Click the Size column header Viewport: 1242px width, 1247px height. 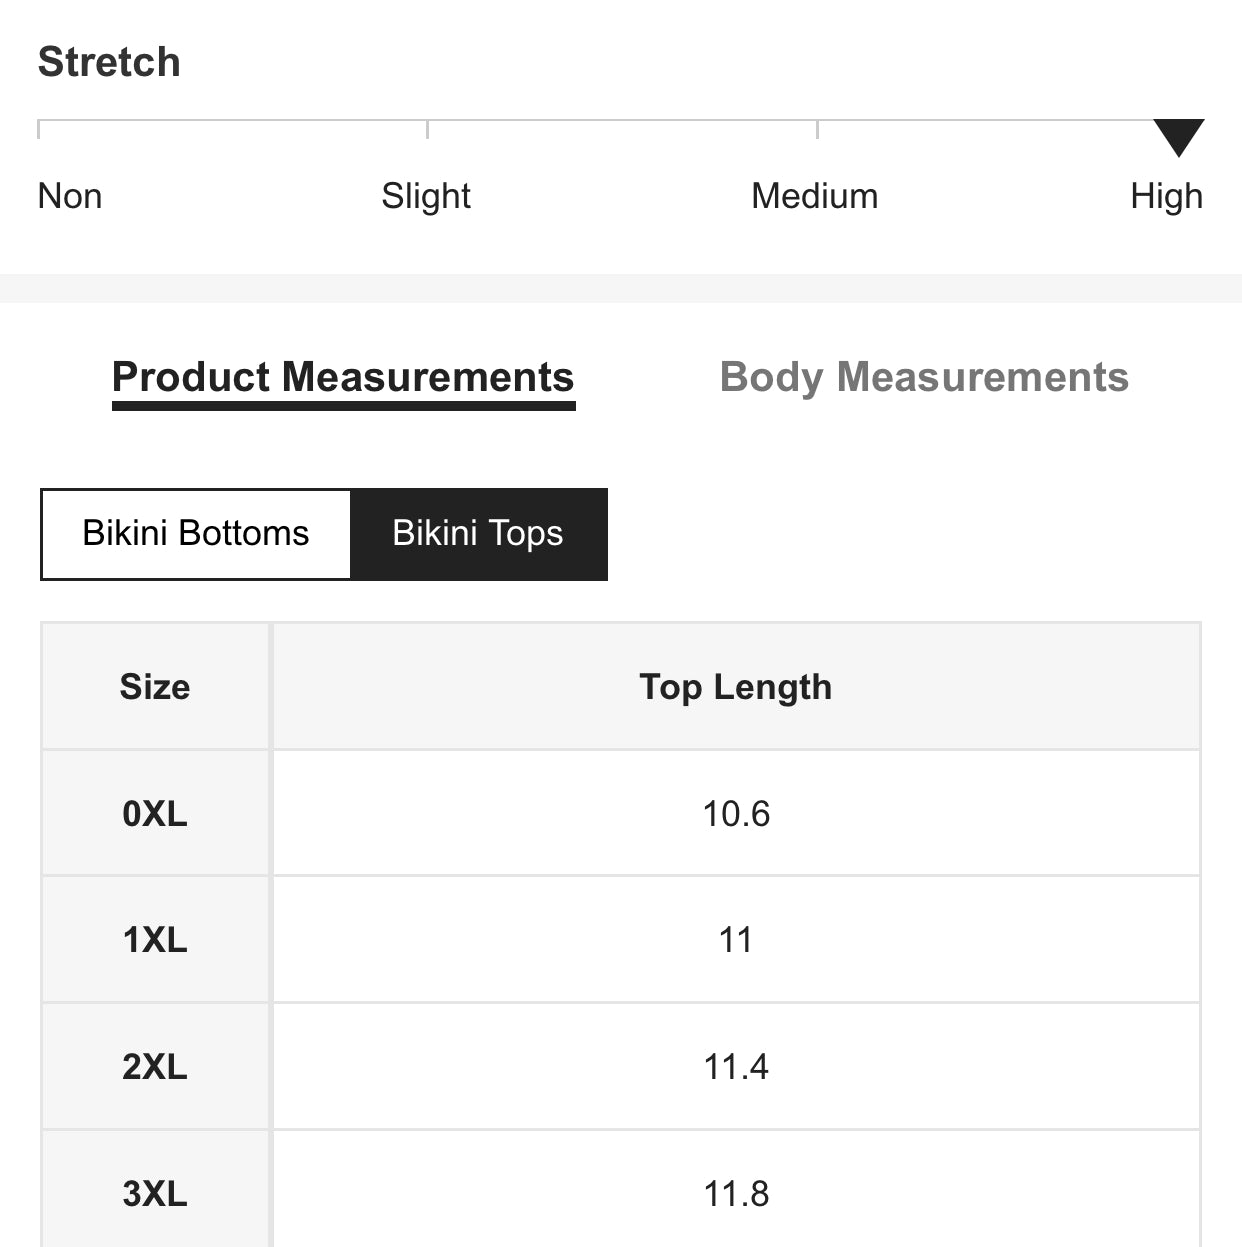pyautogui.click(x=155, y=687)
